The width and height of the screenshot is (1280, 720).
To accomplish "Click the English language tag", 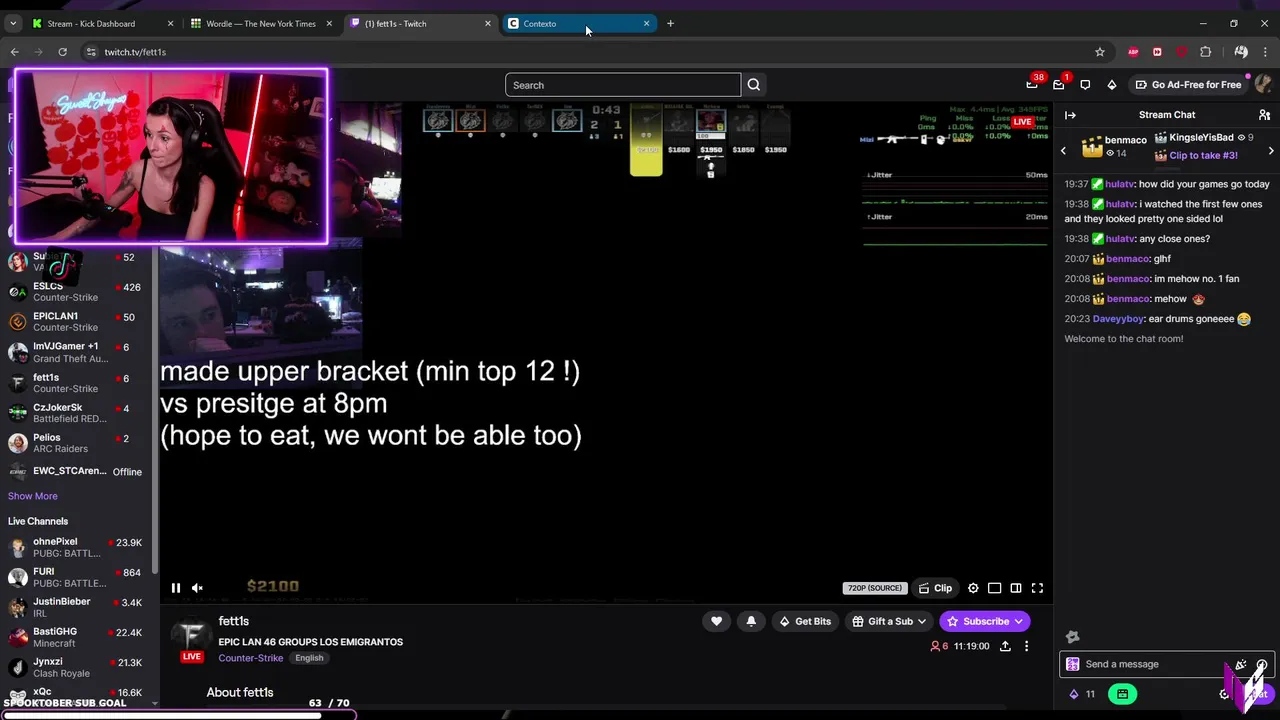I will 309,658.
